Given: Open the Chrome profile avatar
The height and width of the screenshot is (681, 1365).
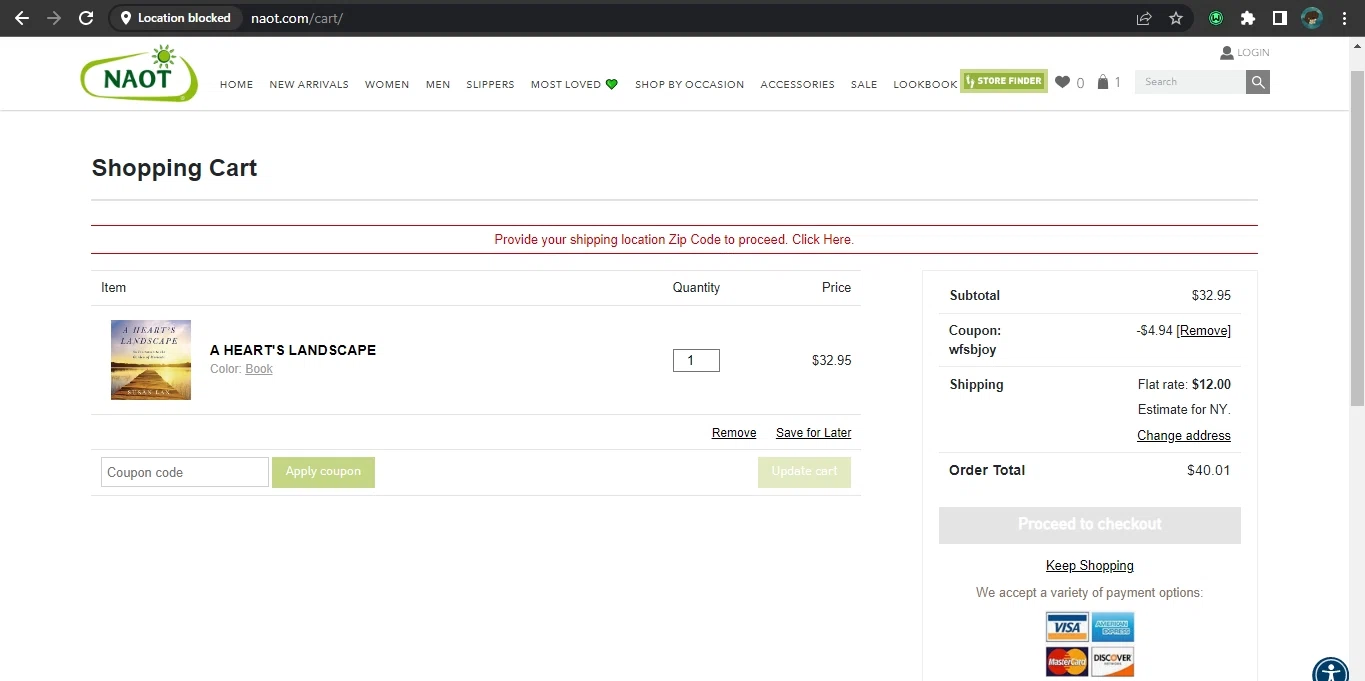Looking at the screenshot, I should click(1312, 18).
